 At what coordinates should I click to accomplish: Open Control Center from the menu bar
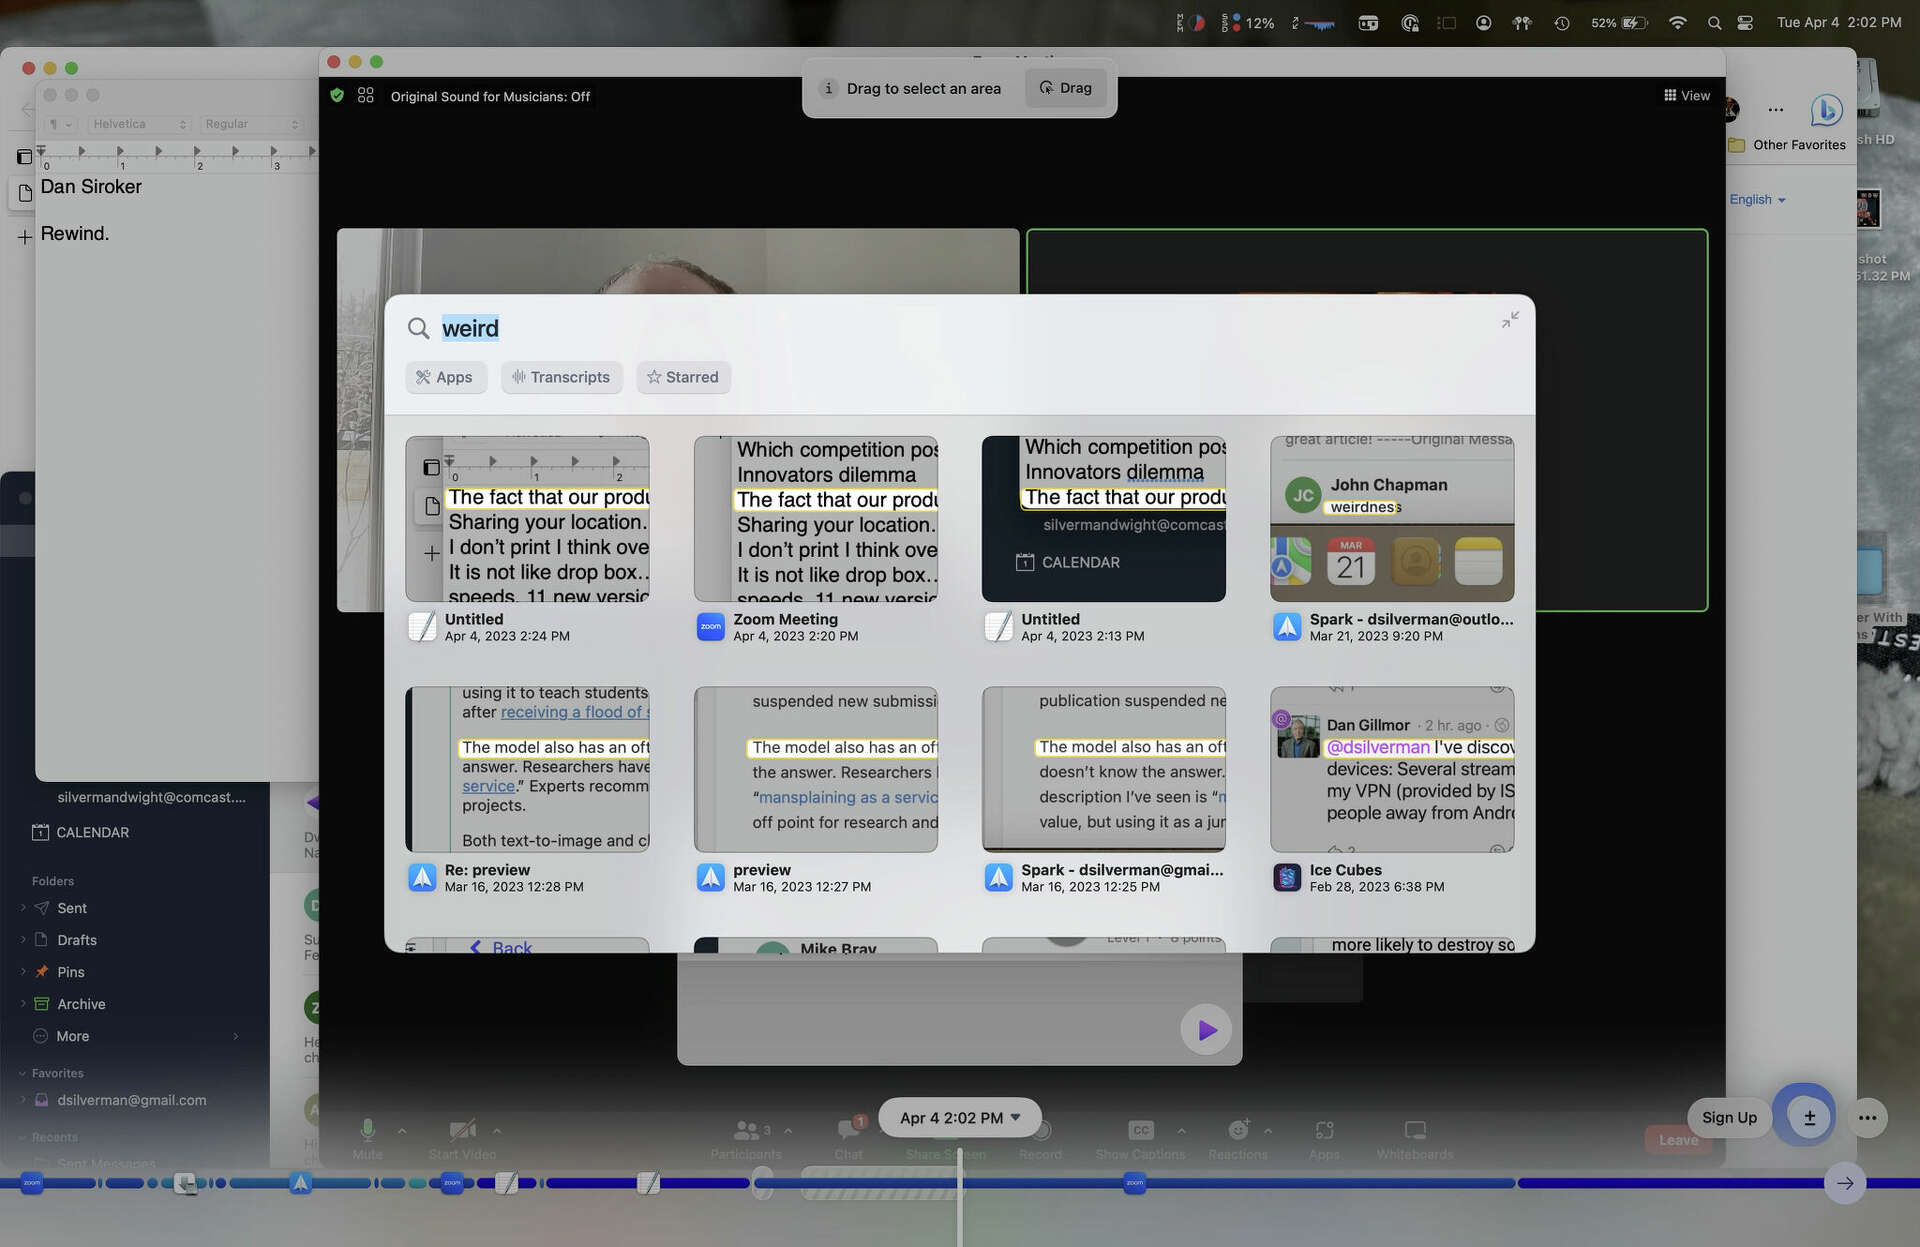pyautogui.click(x=1745, y=22)
